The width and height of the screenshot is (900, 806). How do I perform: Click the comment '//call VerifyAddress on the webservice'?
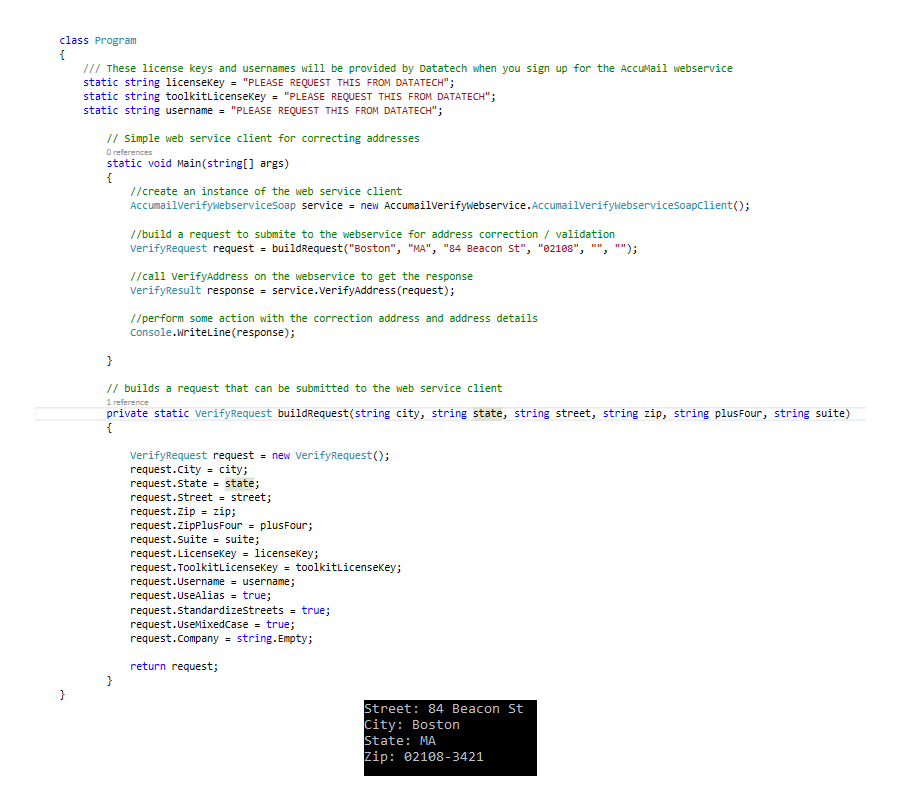[x=301, y=276]
